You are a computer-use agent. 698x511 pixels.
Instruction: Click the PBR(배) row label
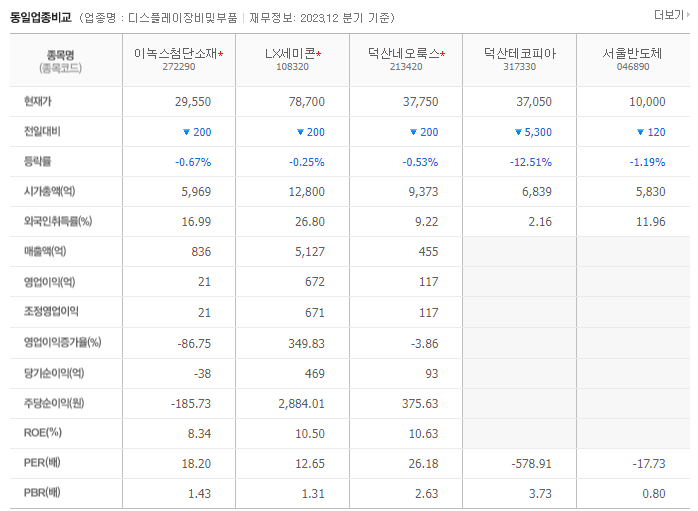click(42, 493)
